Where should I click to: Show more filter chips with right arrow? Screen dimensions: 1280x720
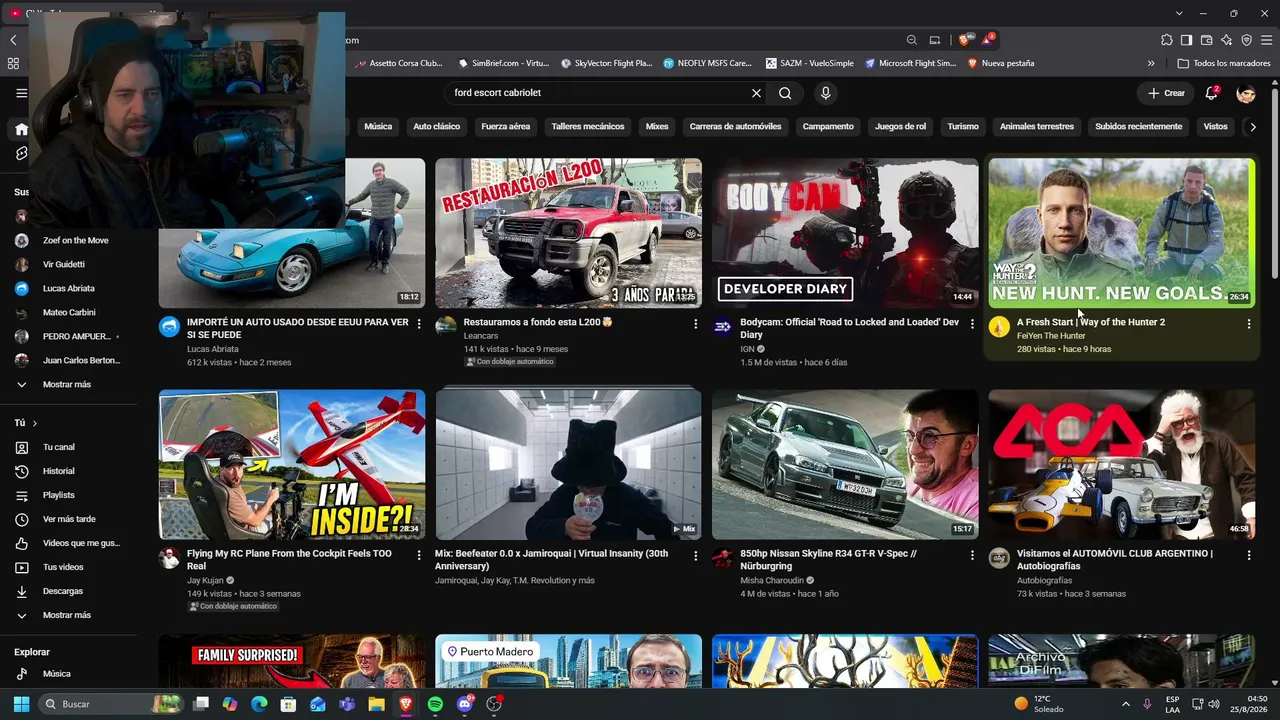[x=1253, y=127]
